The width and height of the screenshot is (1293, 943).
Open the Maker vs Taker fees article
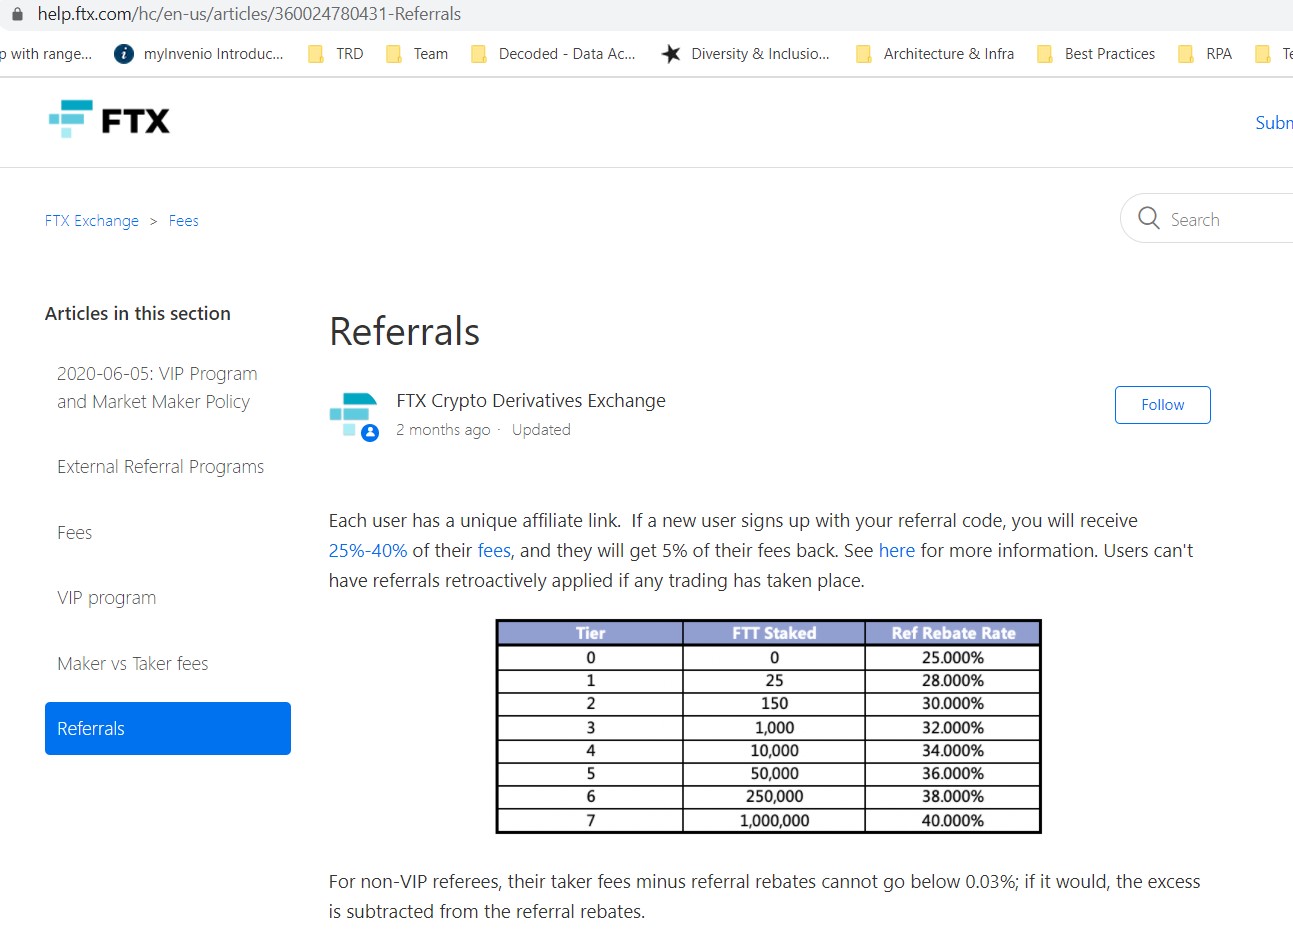(133, 664)
